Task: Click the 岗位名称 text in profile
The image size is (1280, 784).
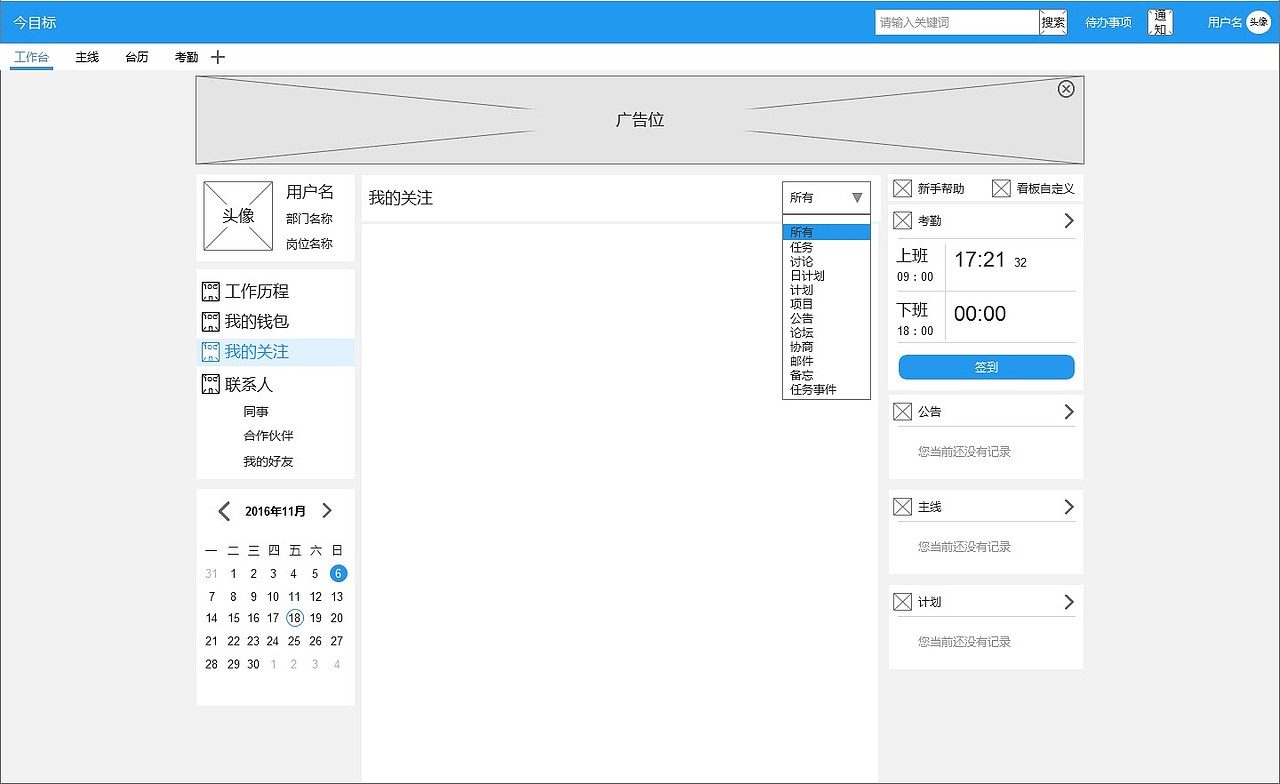Action: 309,243
